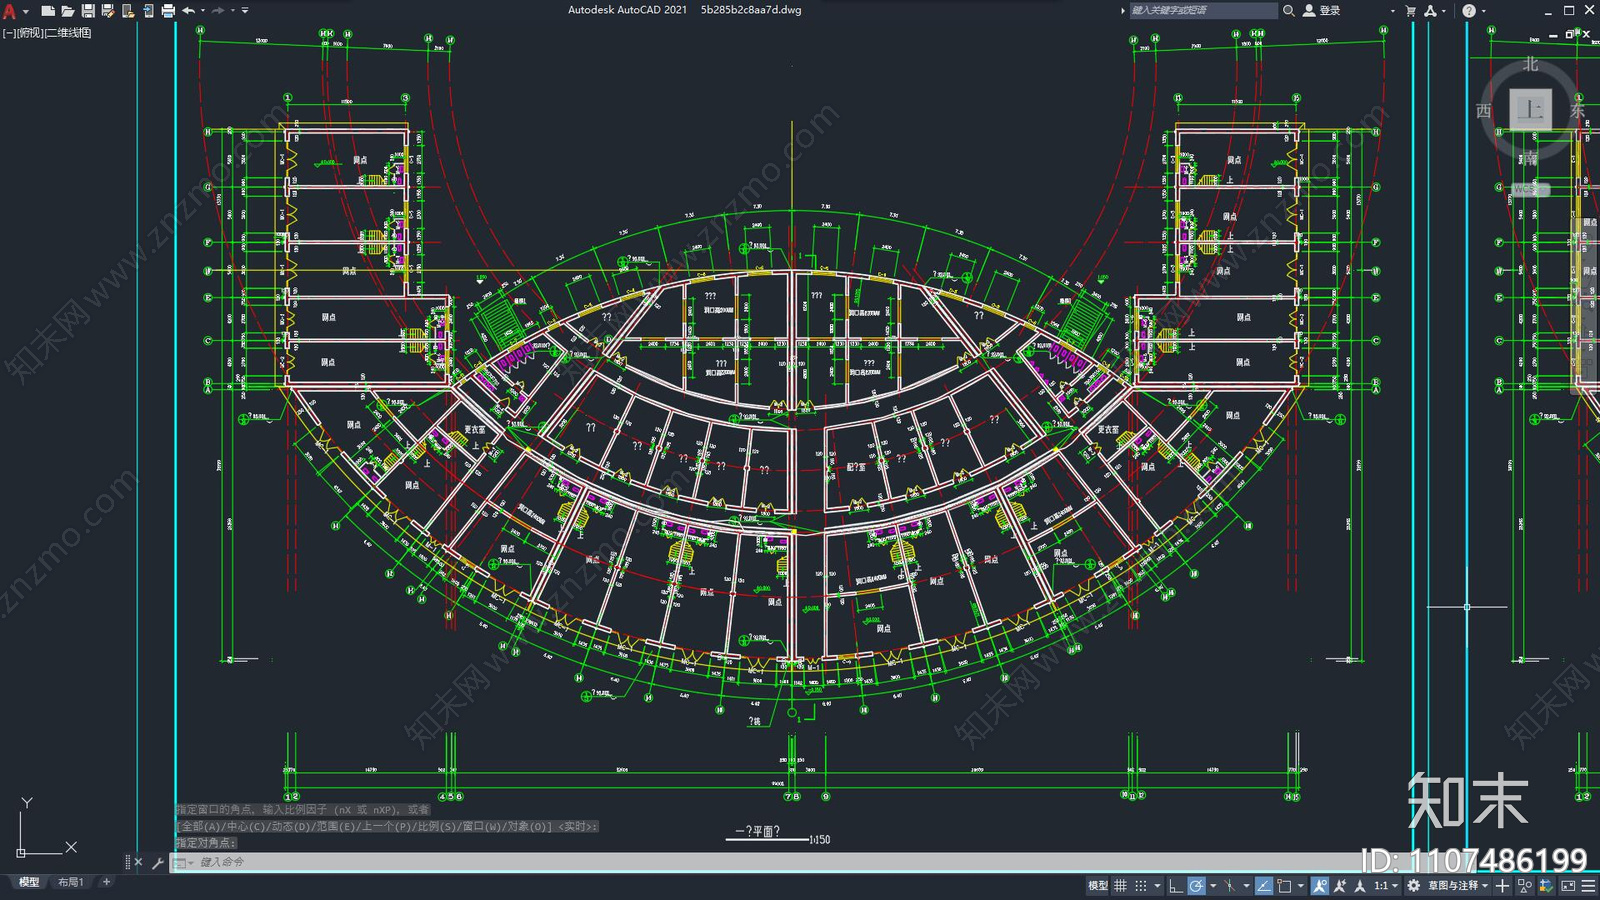Undo the last action
Viewport: 1600px width, 900px height.
(x=188, y=11)
